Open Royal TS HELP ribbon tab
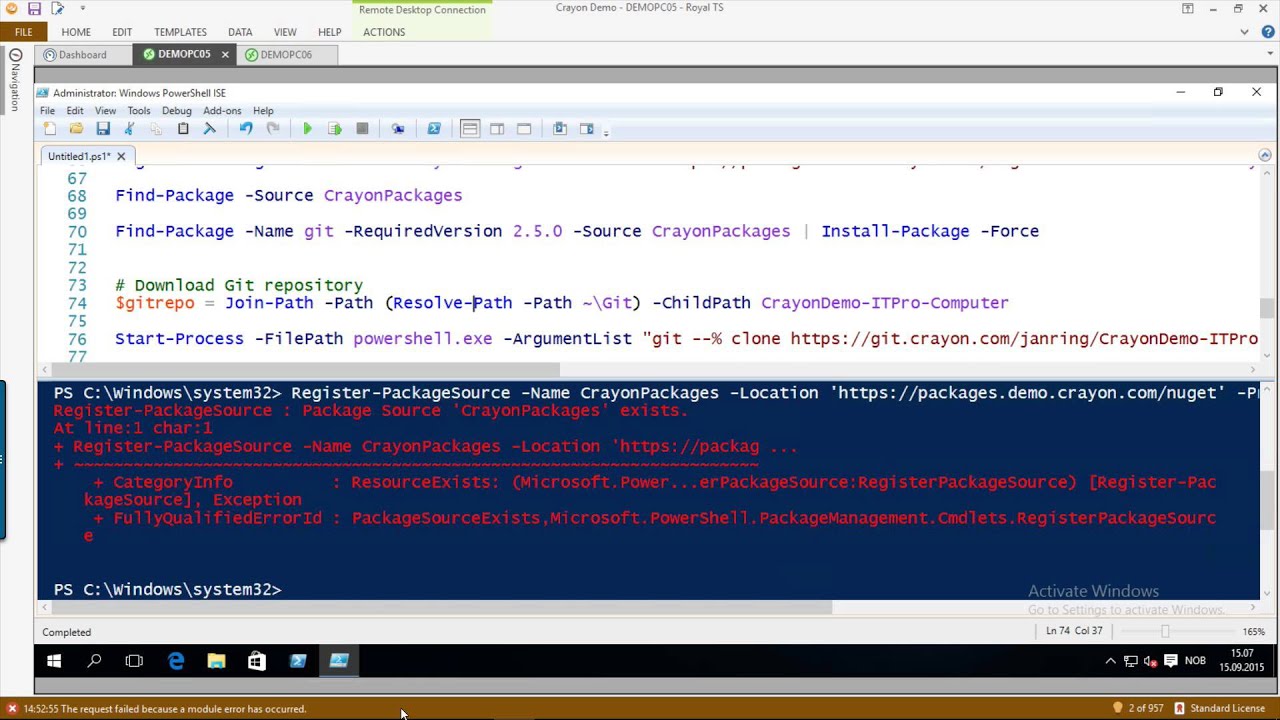The image size is (1280, 720). point(329,32)
